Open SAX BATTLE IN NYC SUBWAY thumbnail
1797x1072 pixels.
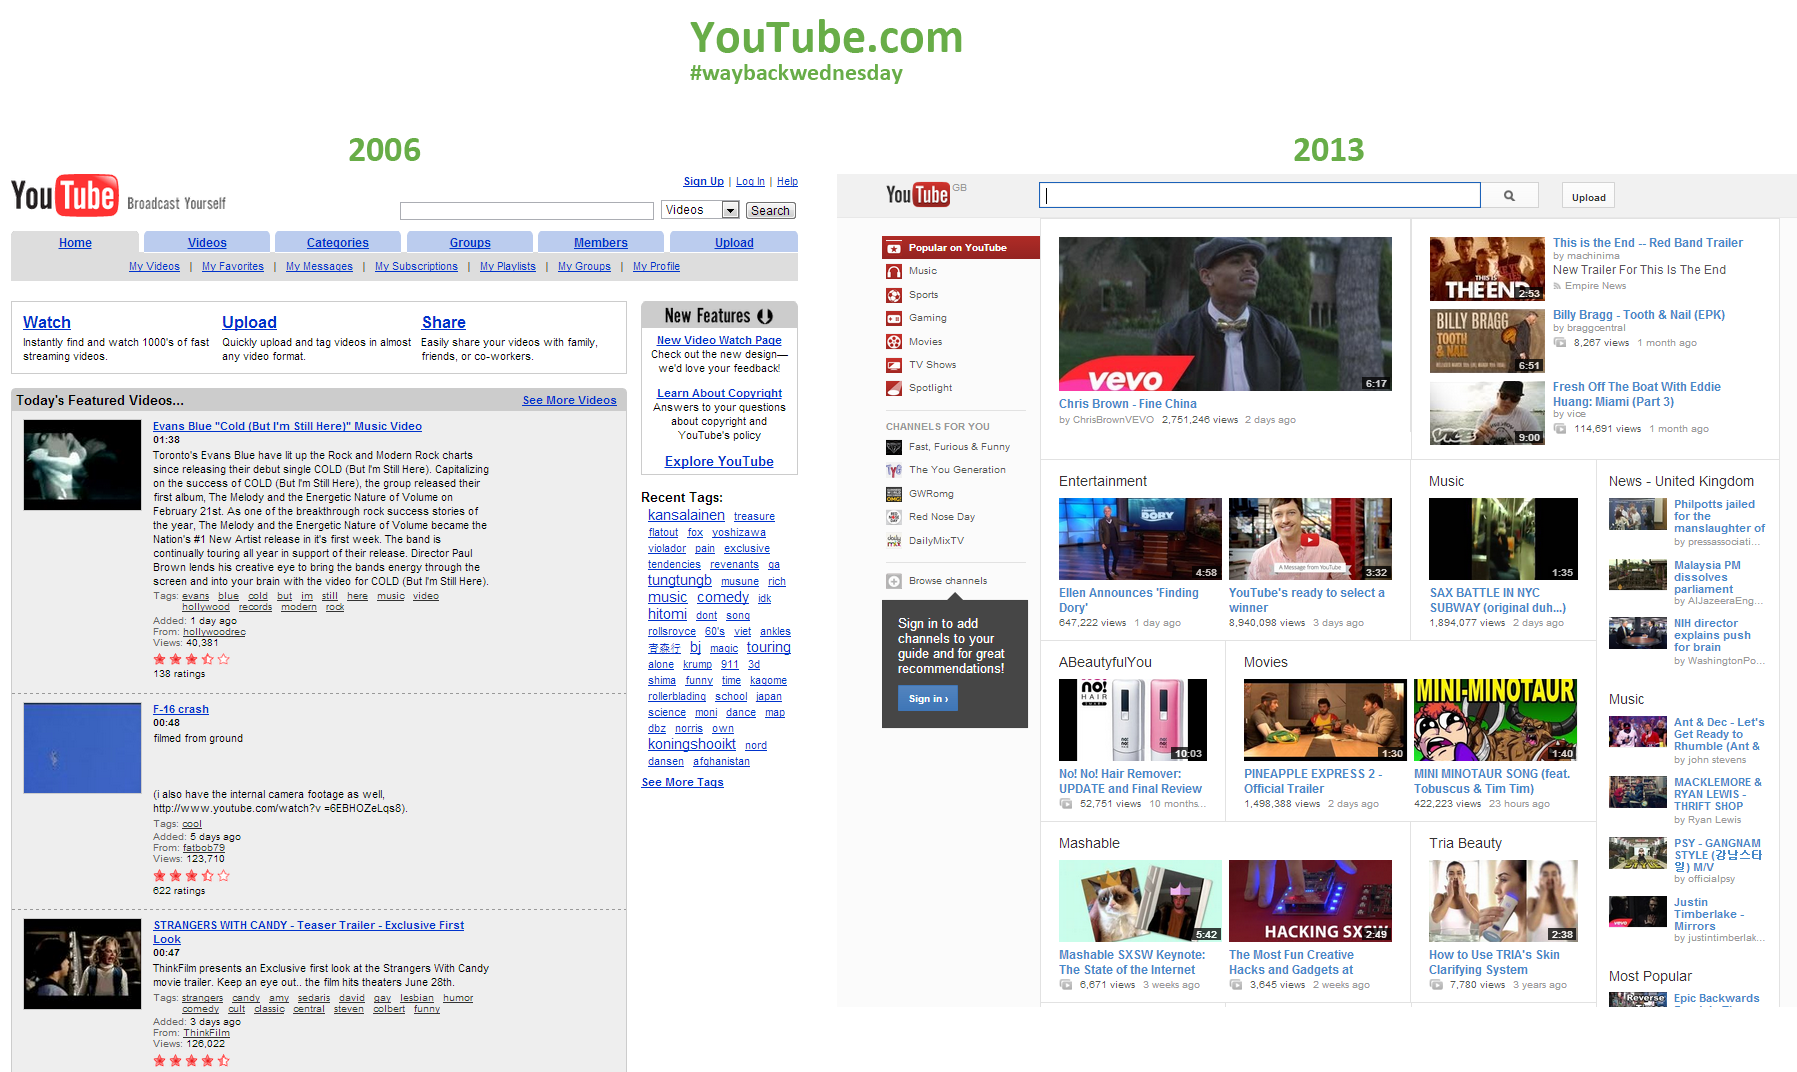click(1504, 539)
